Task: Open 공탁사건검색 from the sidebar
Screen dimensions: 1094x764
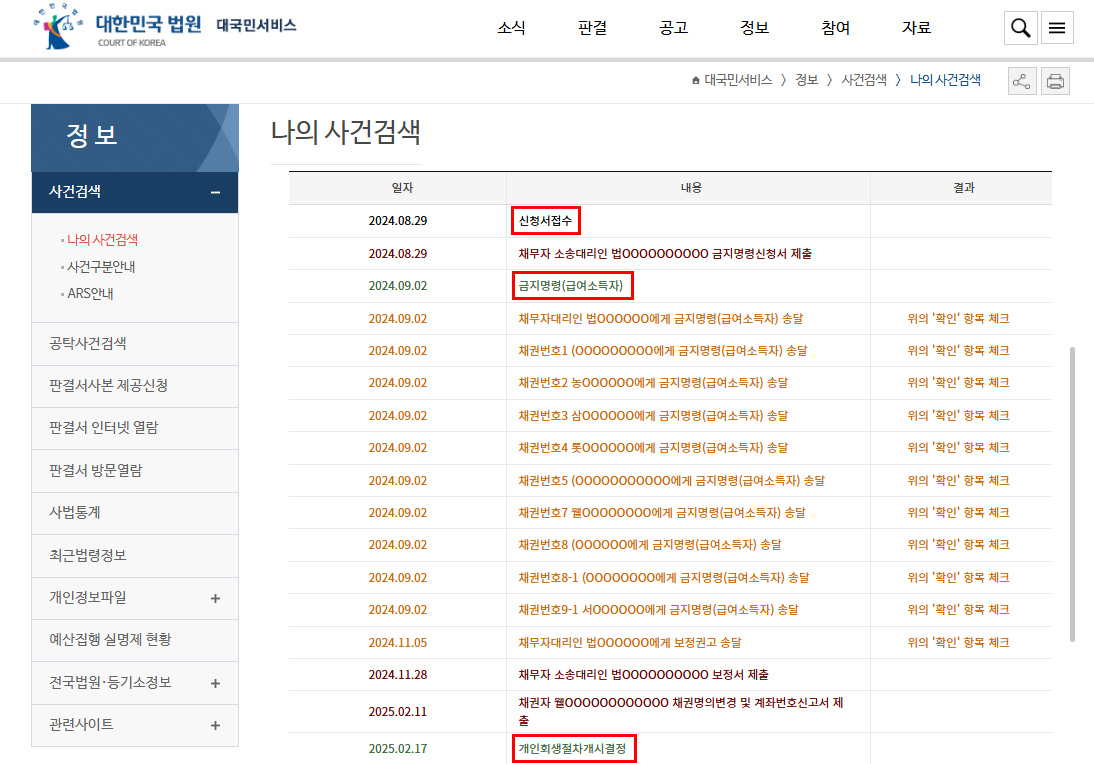Action: (x=88, y=344)
